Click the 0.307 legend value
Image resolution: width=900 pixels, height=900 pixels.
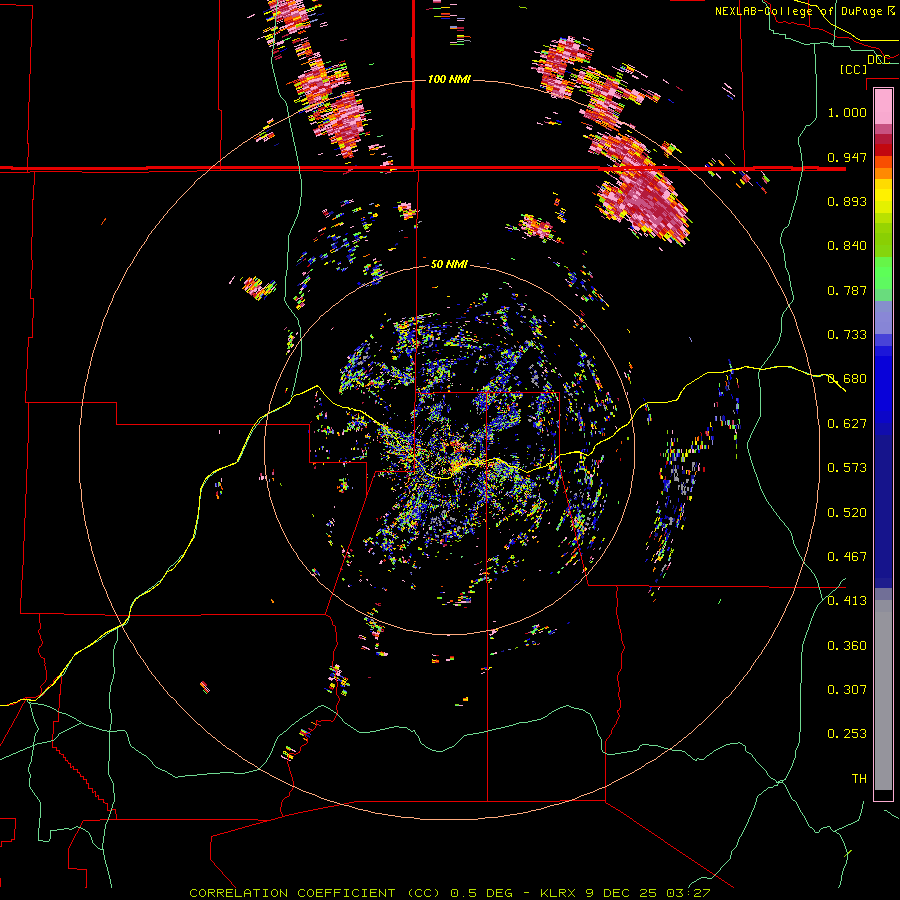(x=847, y=690)
